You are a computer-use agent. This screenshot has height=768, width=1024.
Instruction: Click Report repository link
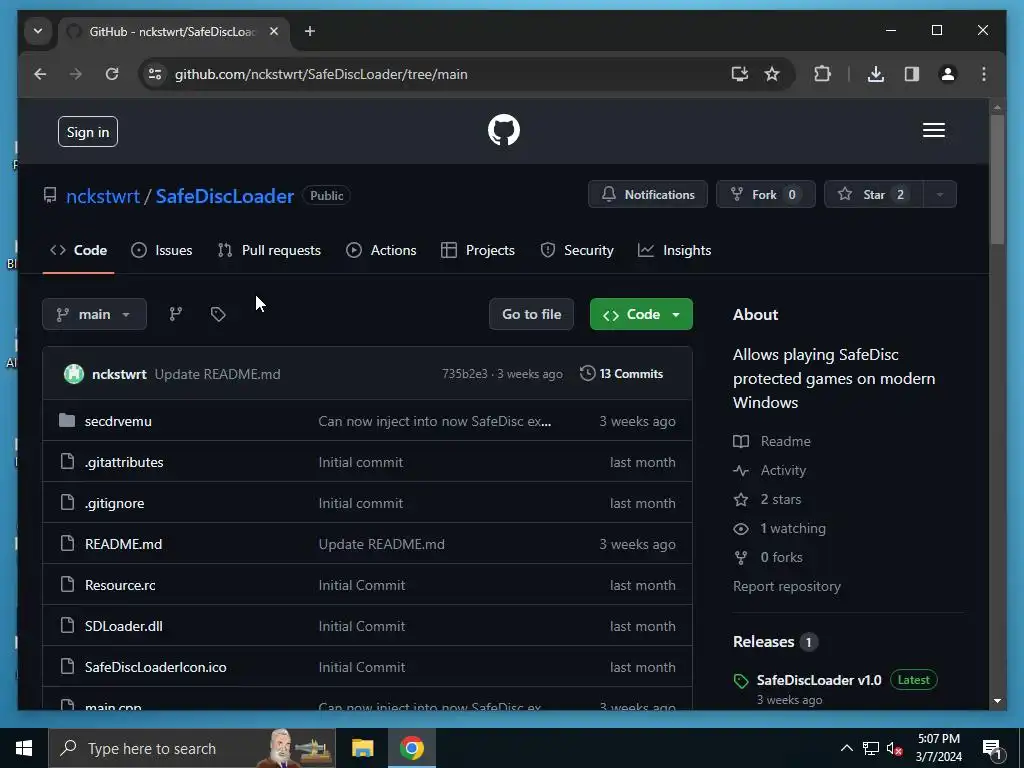(x=787, y=586)
